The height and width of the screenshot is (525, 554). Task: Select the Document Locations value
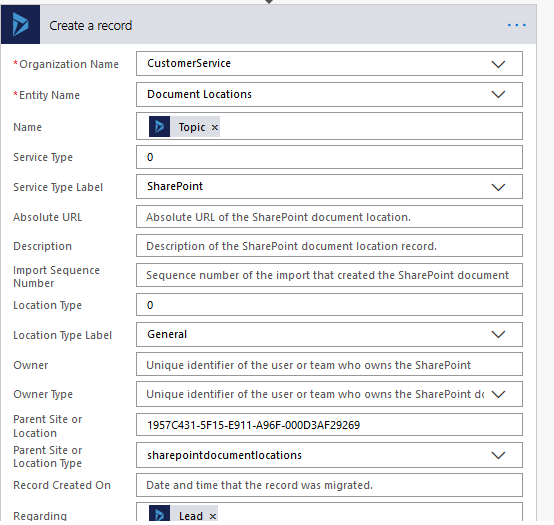199,94
